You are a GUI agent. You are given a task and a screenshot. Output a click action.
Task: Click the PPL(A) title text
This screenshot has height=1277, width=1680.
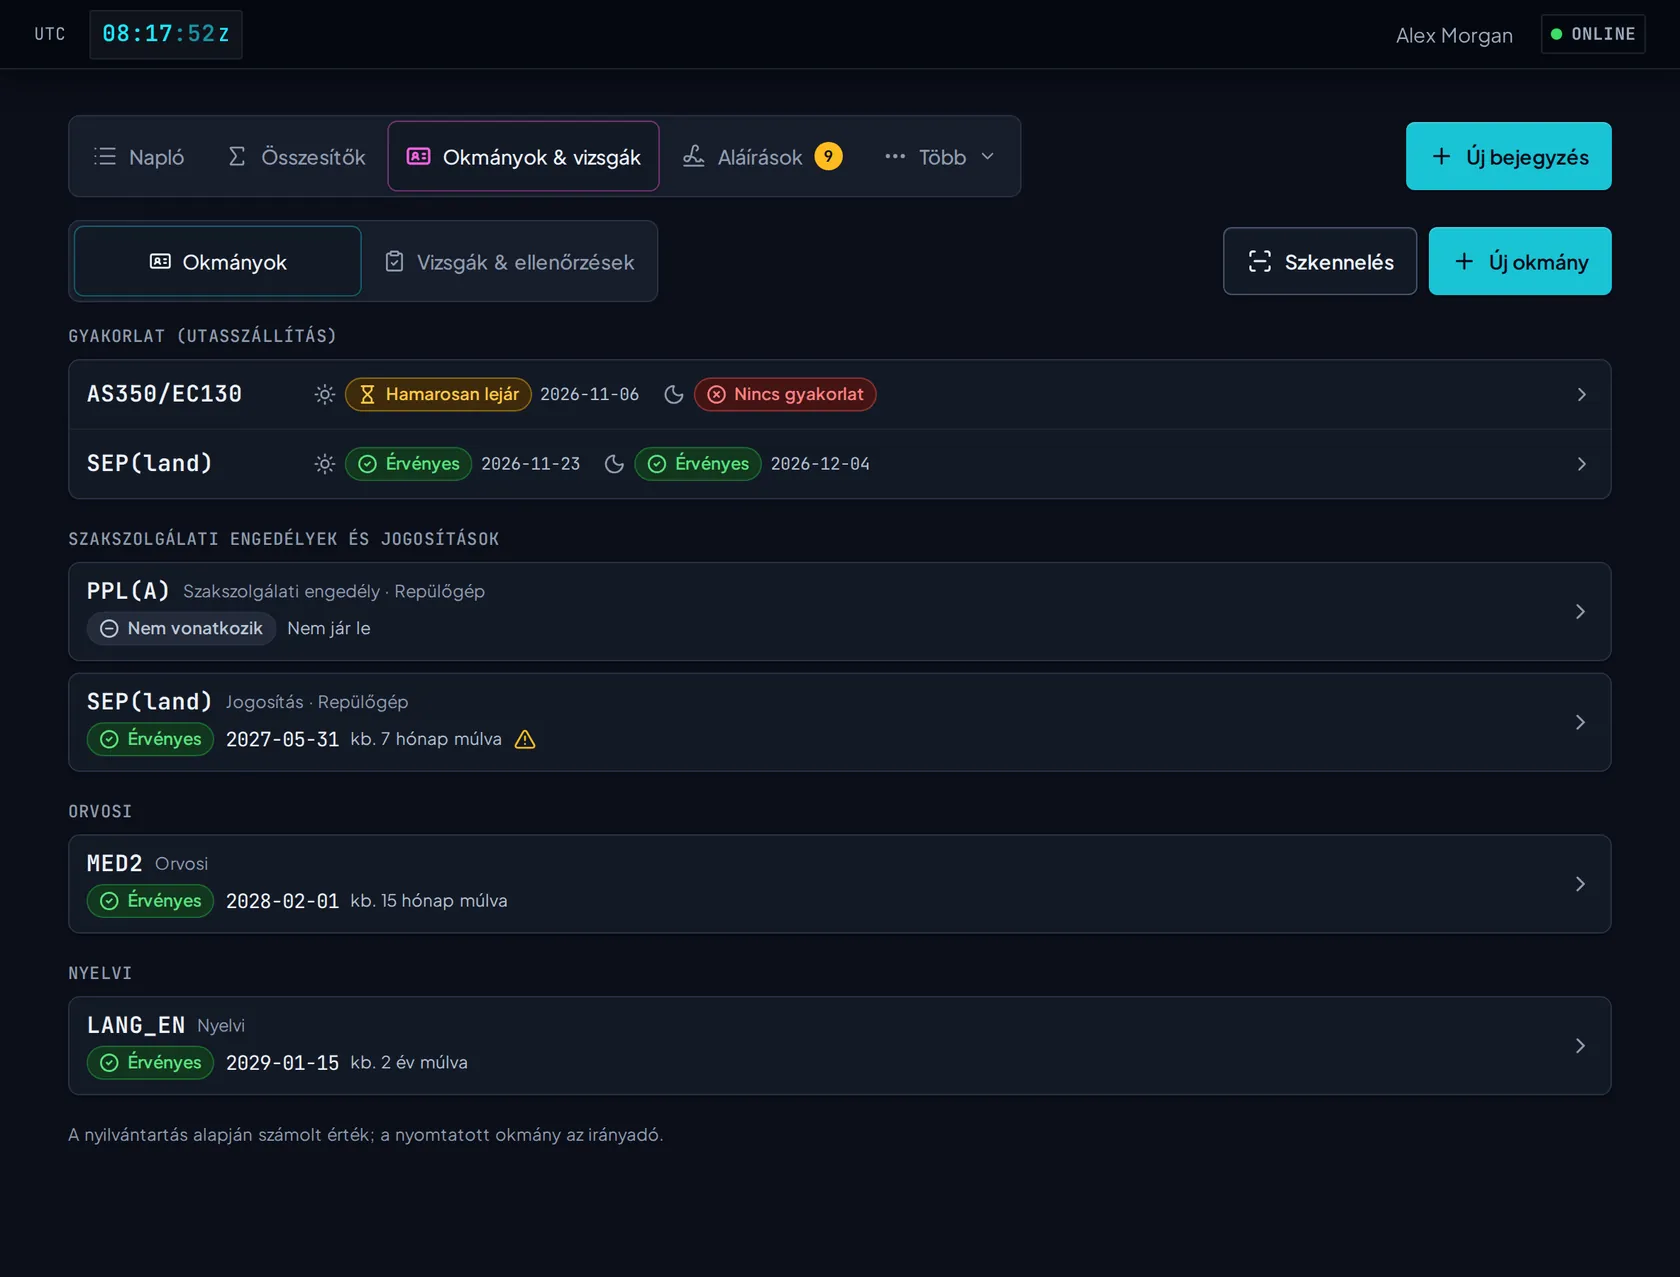click(x=128, y=591)
